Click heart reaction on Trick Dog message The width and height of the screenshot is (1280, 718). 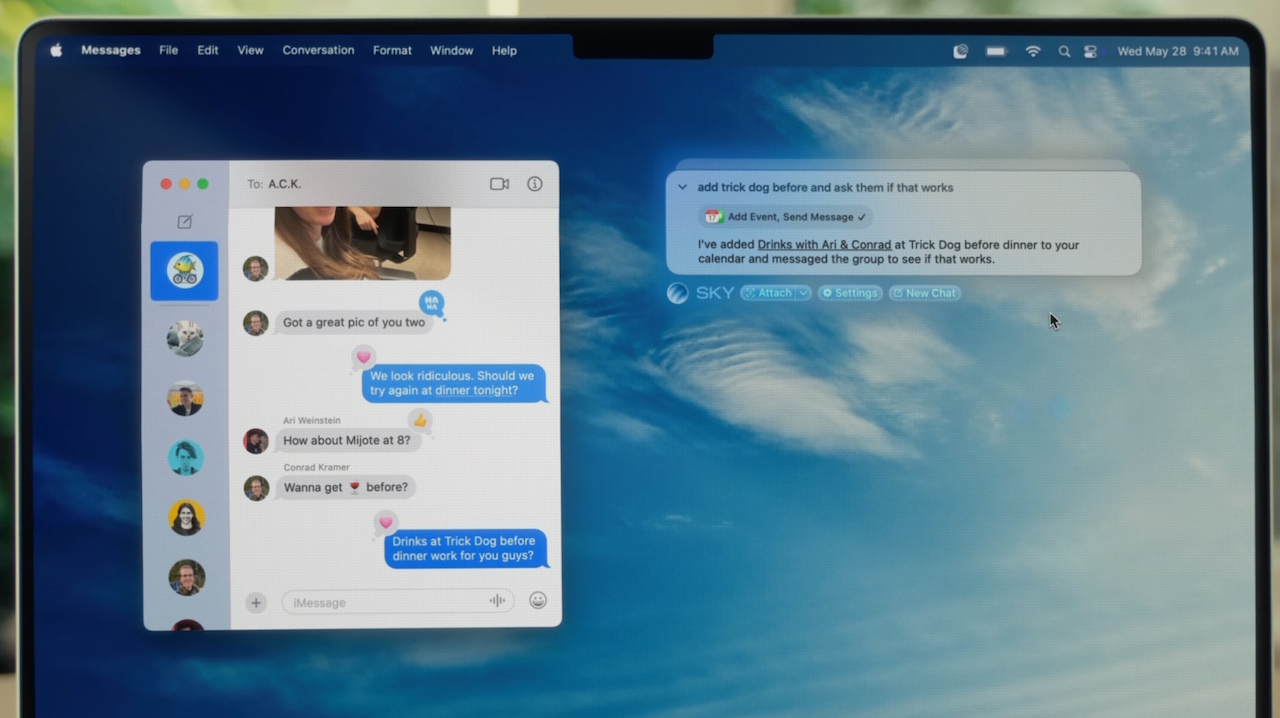coord(386,522)
